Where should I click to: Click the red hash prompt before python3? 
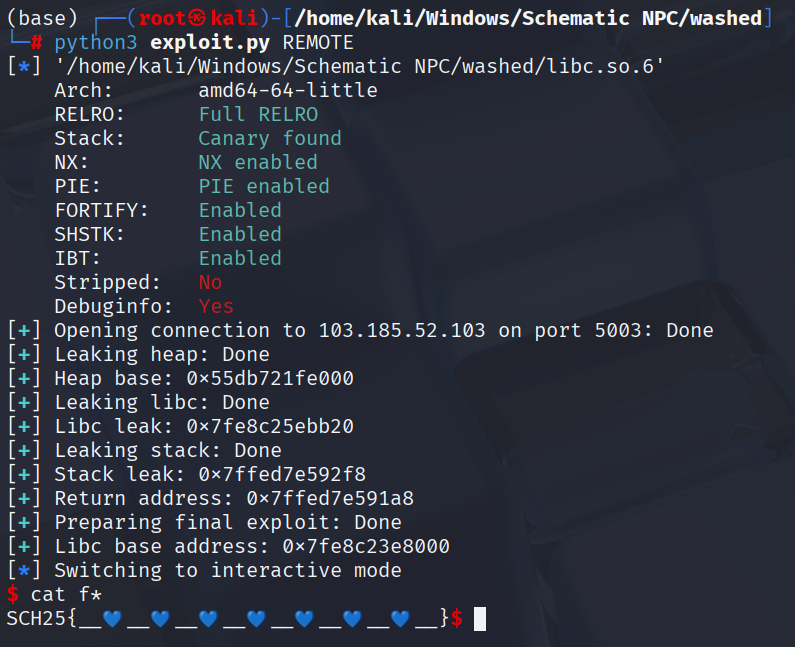coord(36,42)
